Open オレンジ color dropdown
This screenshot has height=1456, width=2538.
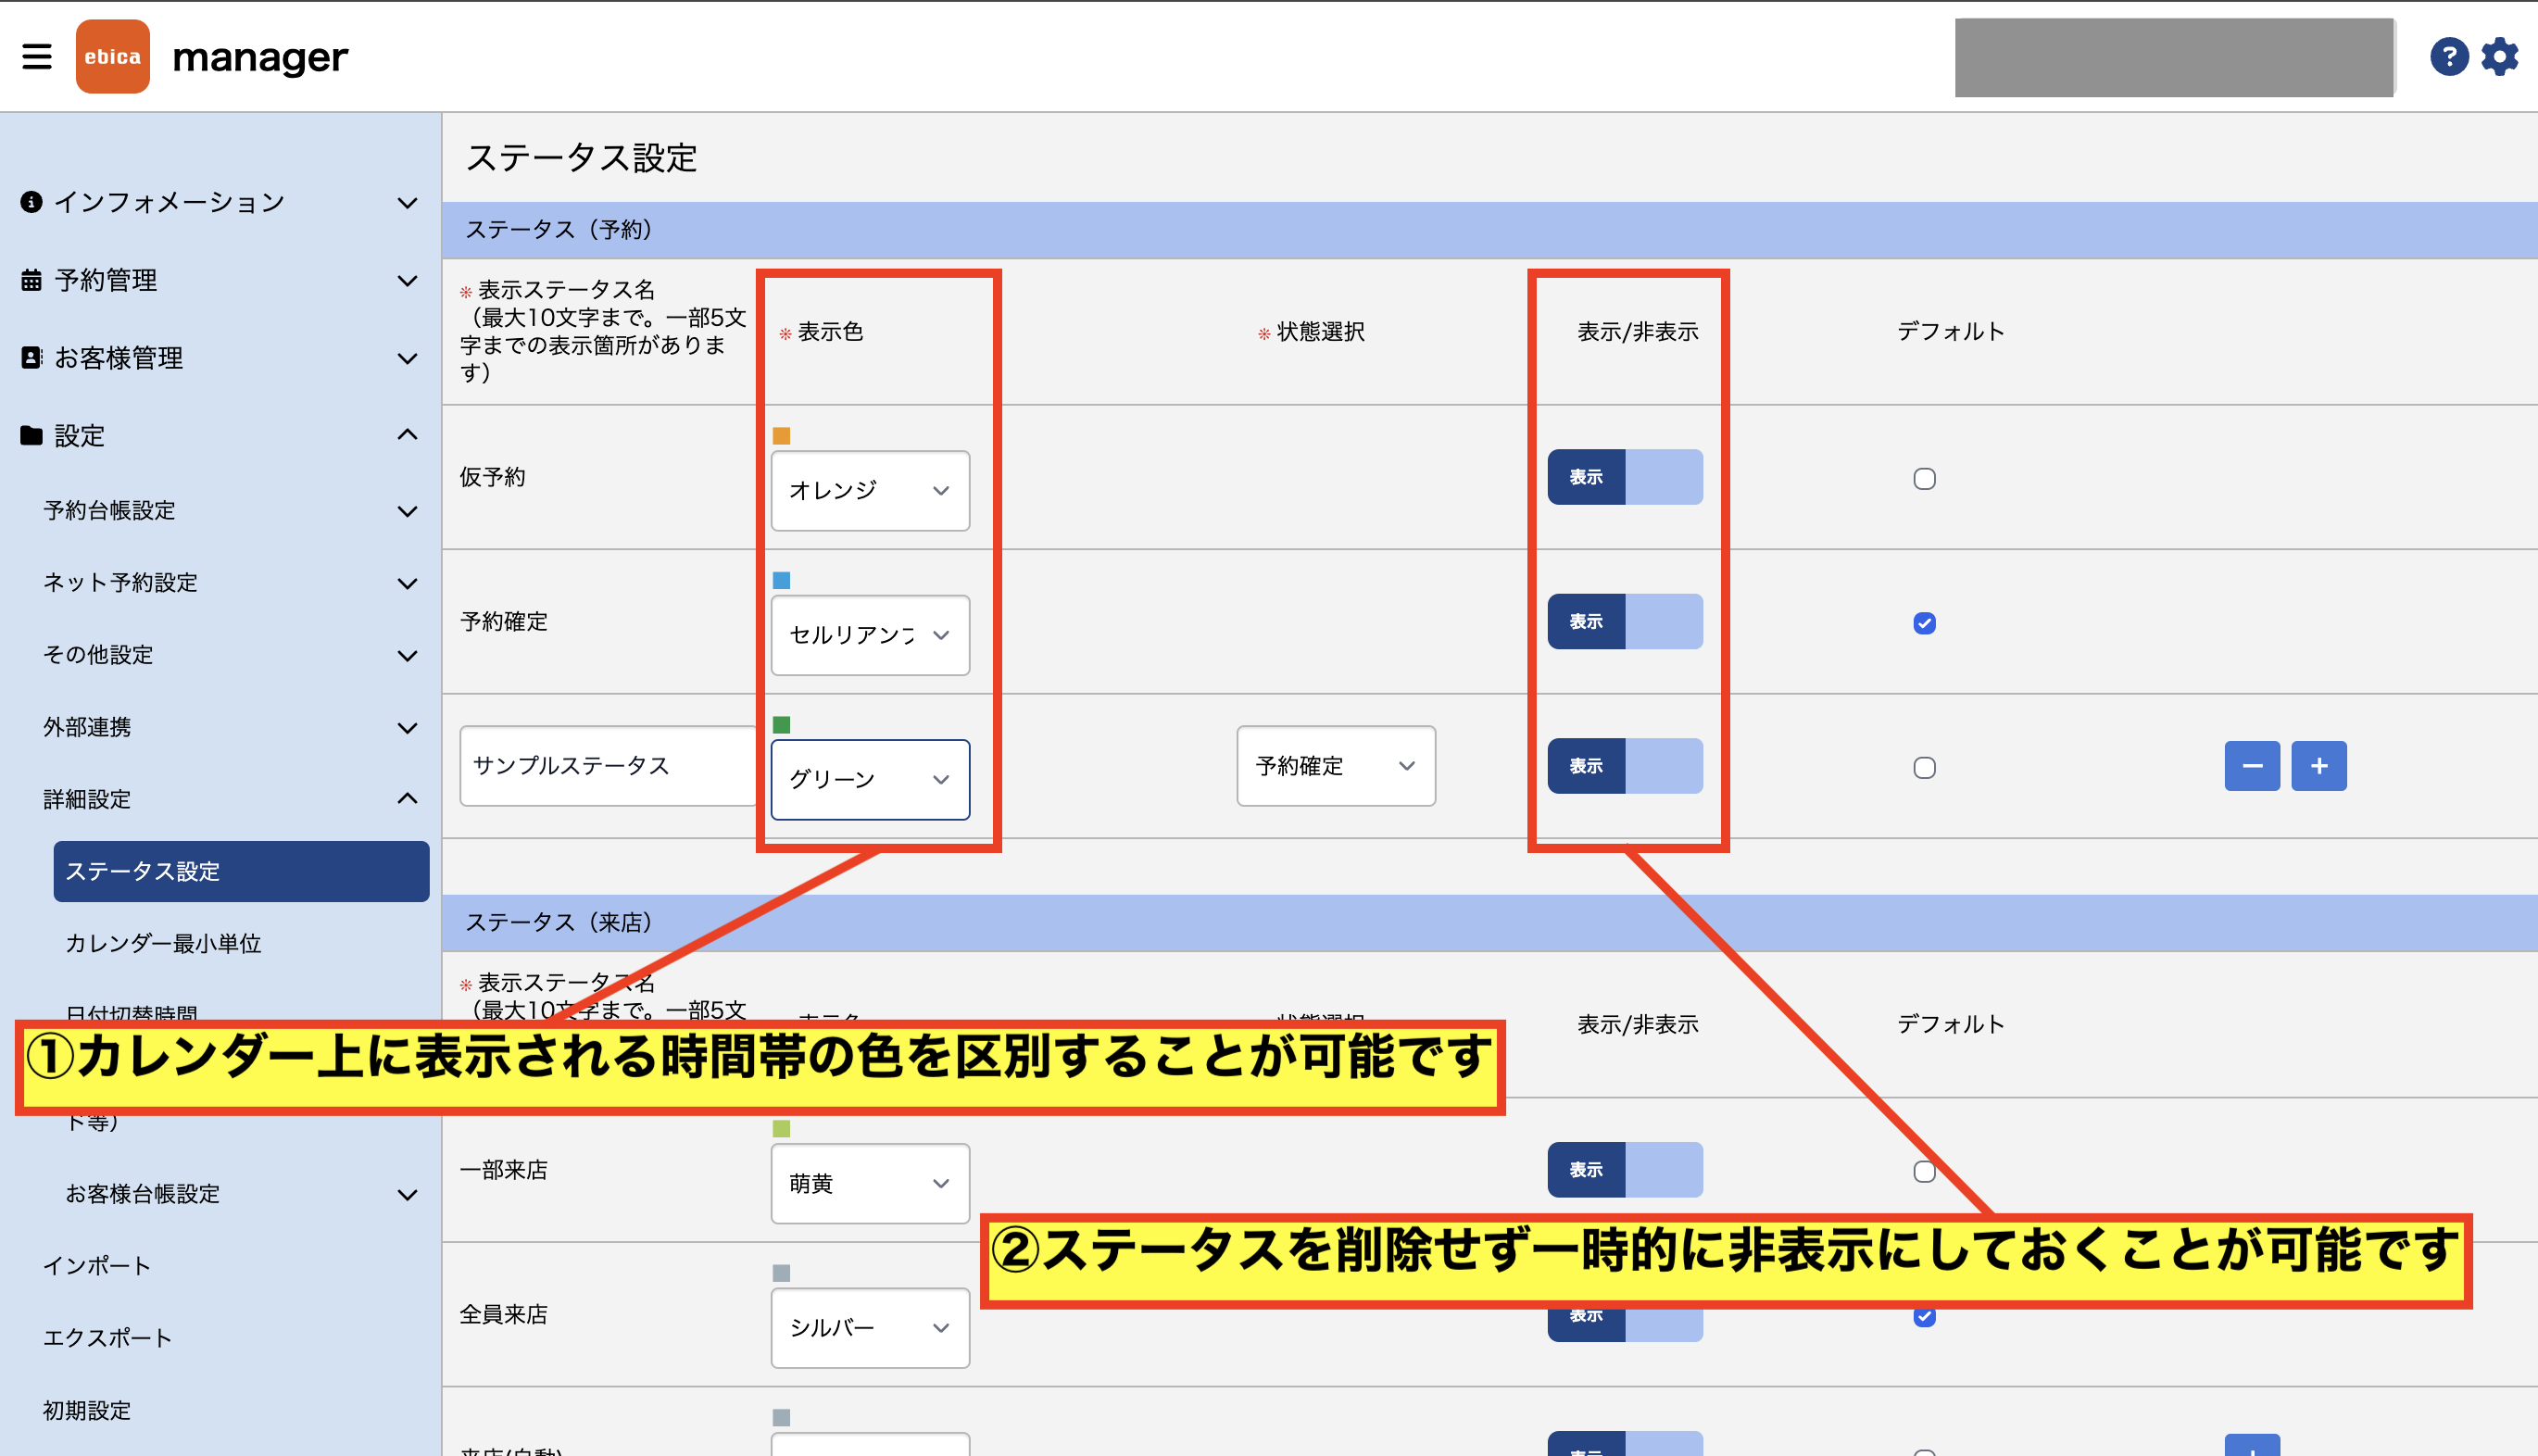[870, 490]
